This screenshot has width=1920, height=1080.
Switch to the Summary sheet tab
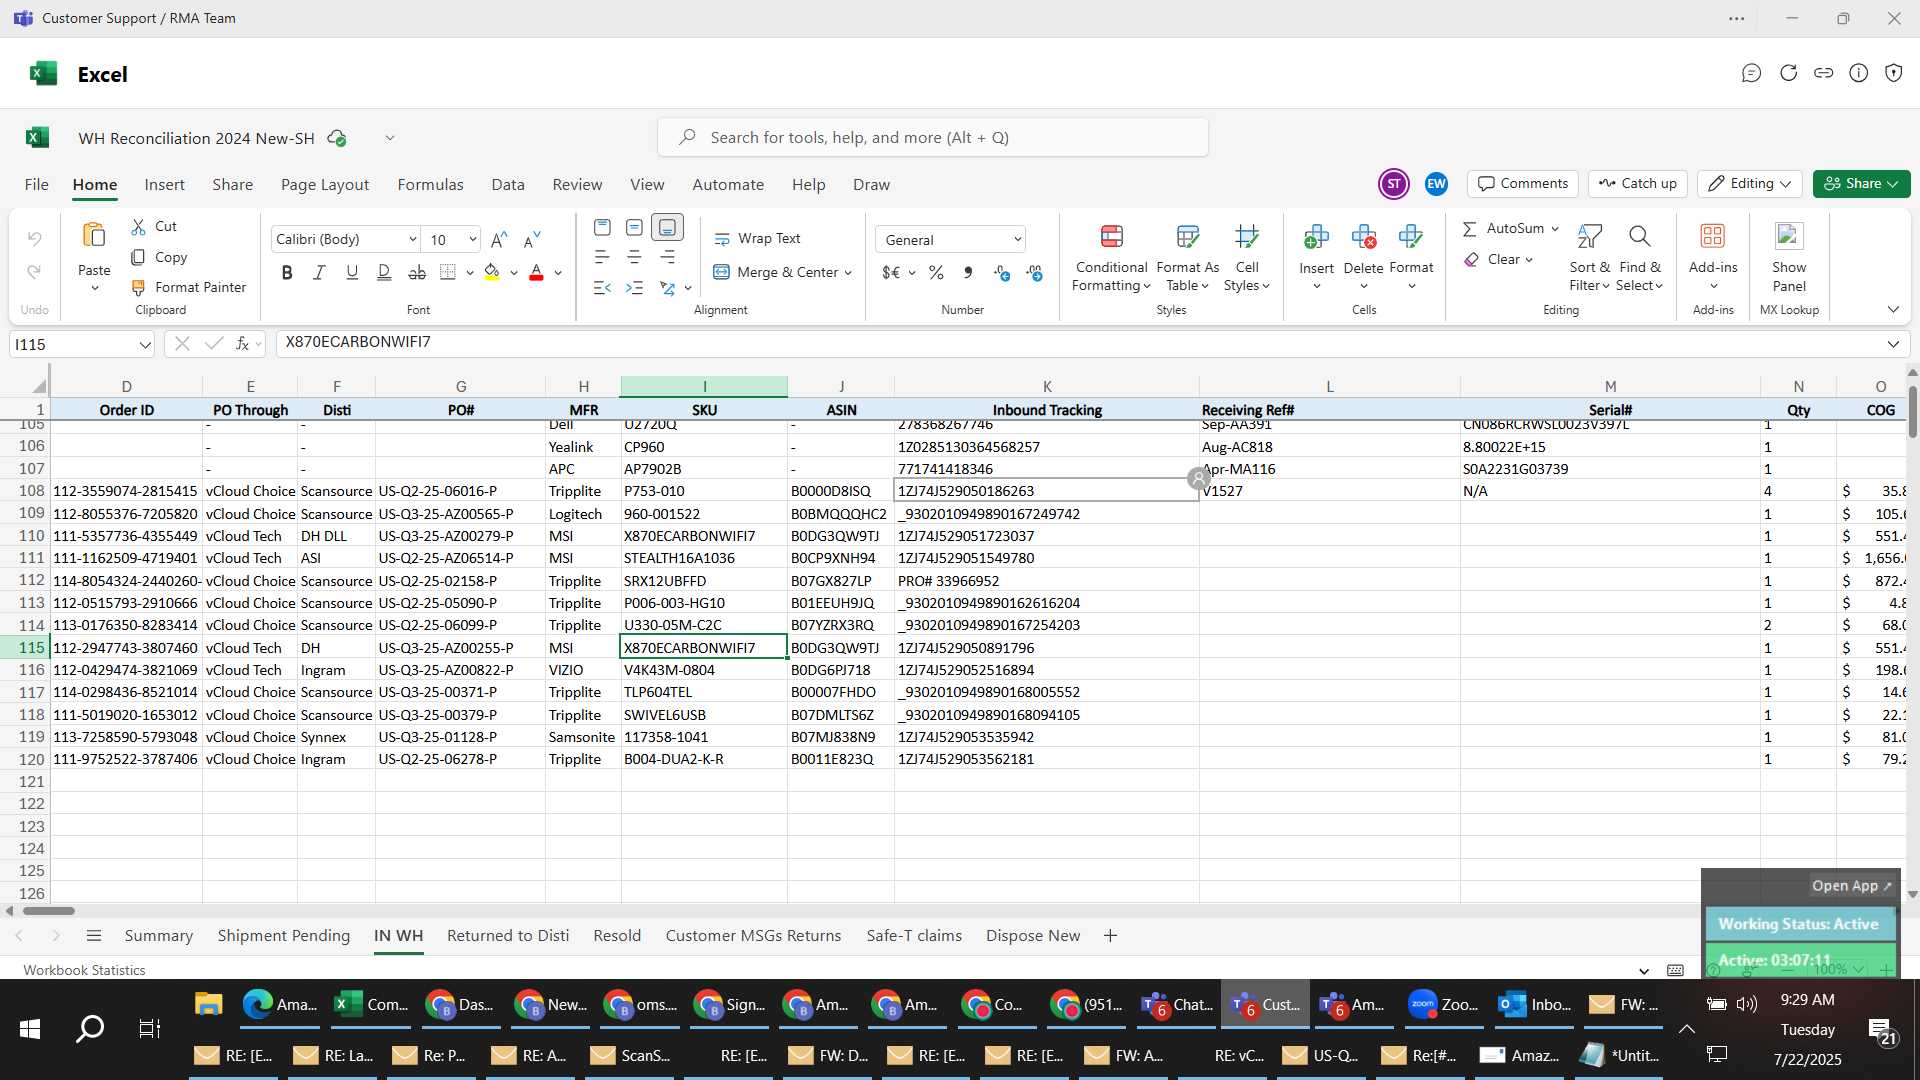[158, 936]
